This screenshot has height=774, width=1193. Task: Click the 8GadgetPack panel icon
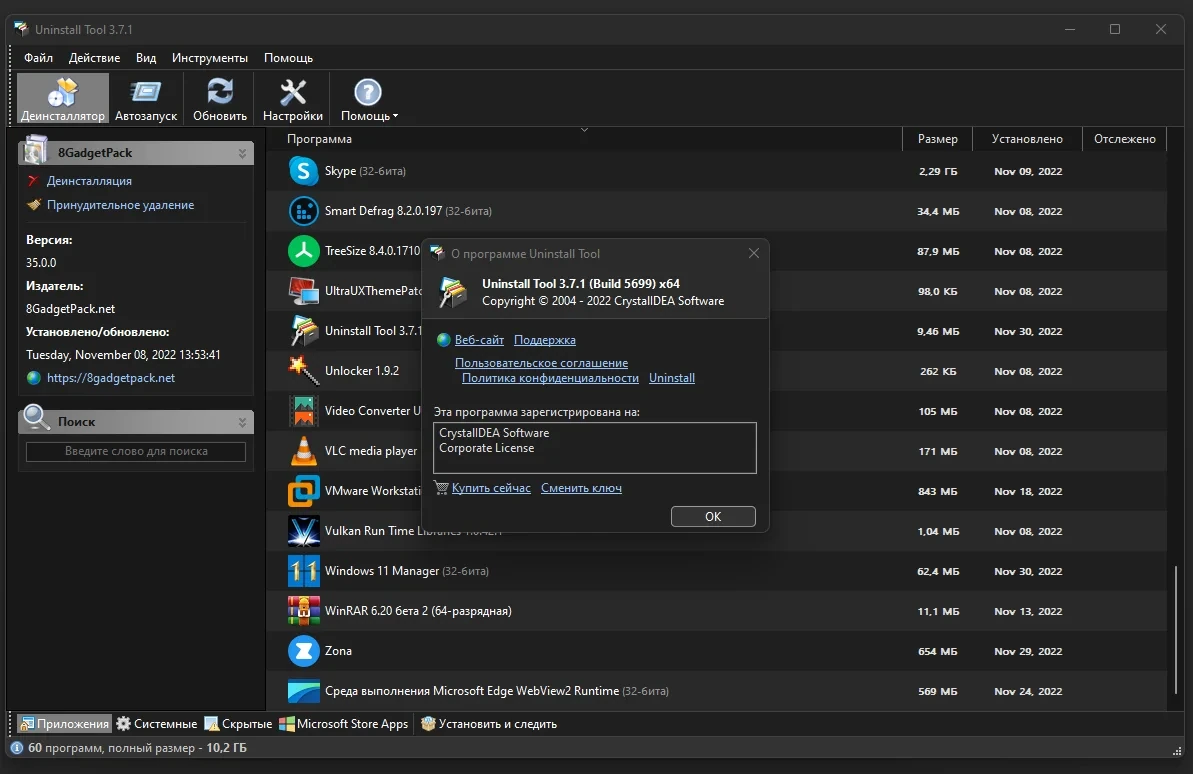pyautogui.click(x=35, y=151)
